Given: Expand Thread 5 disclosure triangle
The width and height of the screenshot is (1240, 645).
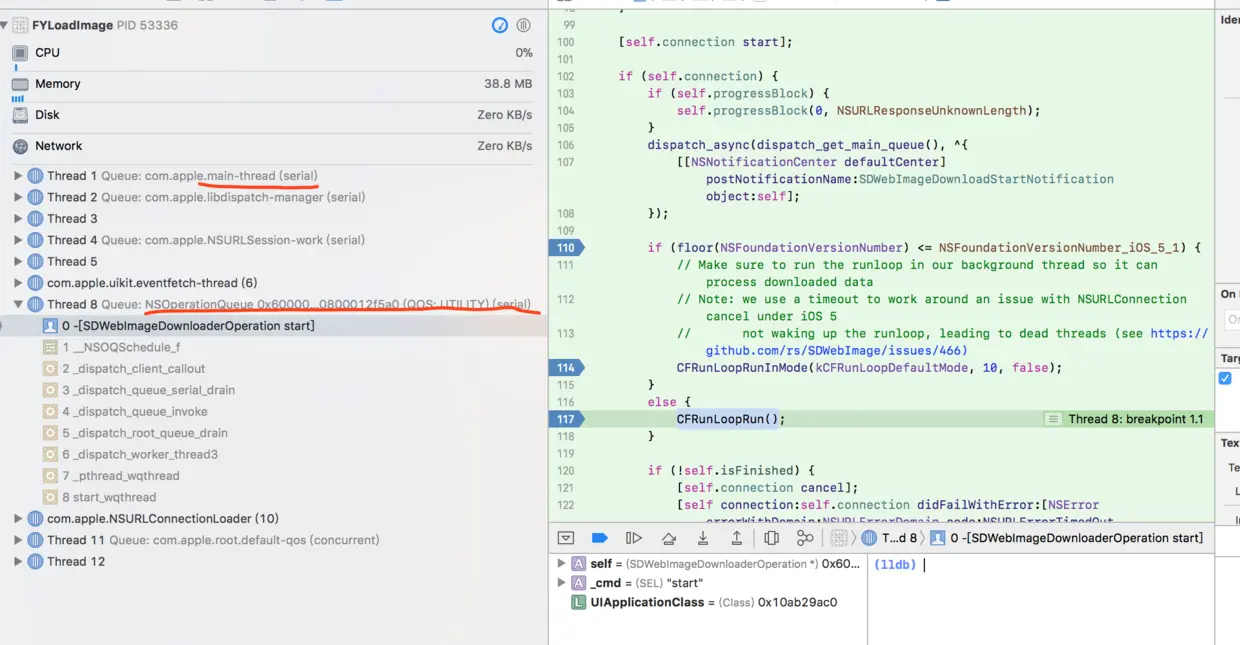Looking at the screenshot, I should (18, 261).
